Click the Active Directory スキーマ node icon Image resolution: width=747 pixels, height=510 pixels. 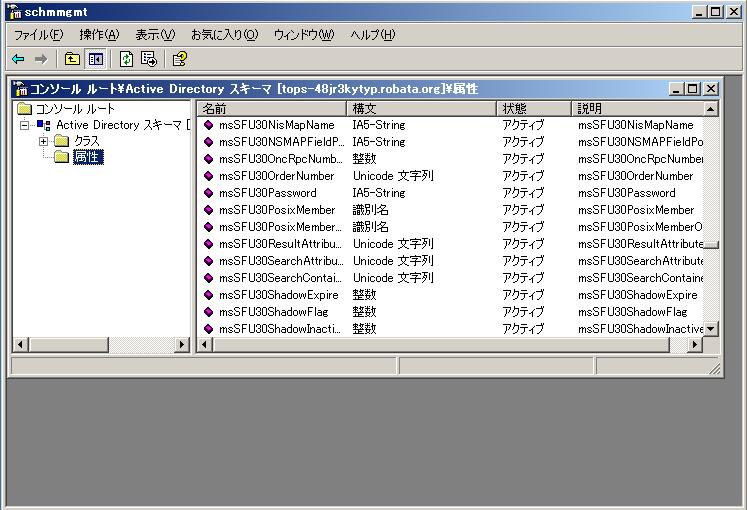[x=44, y=125]
